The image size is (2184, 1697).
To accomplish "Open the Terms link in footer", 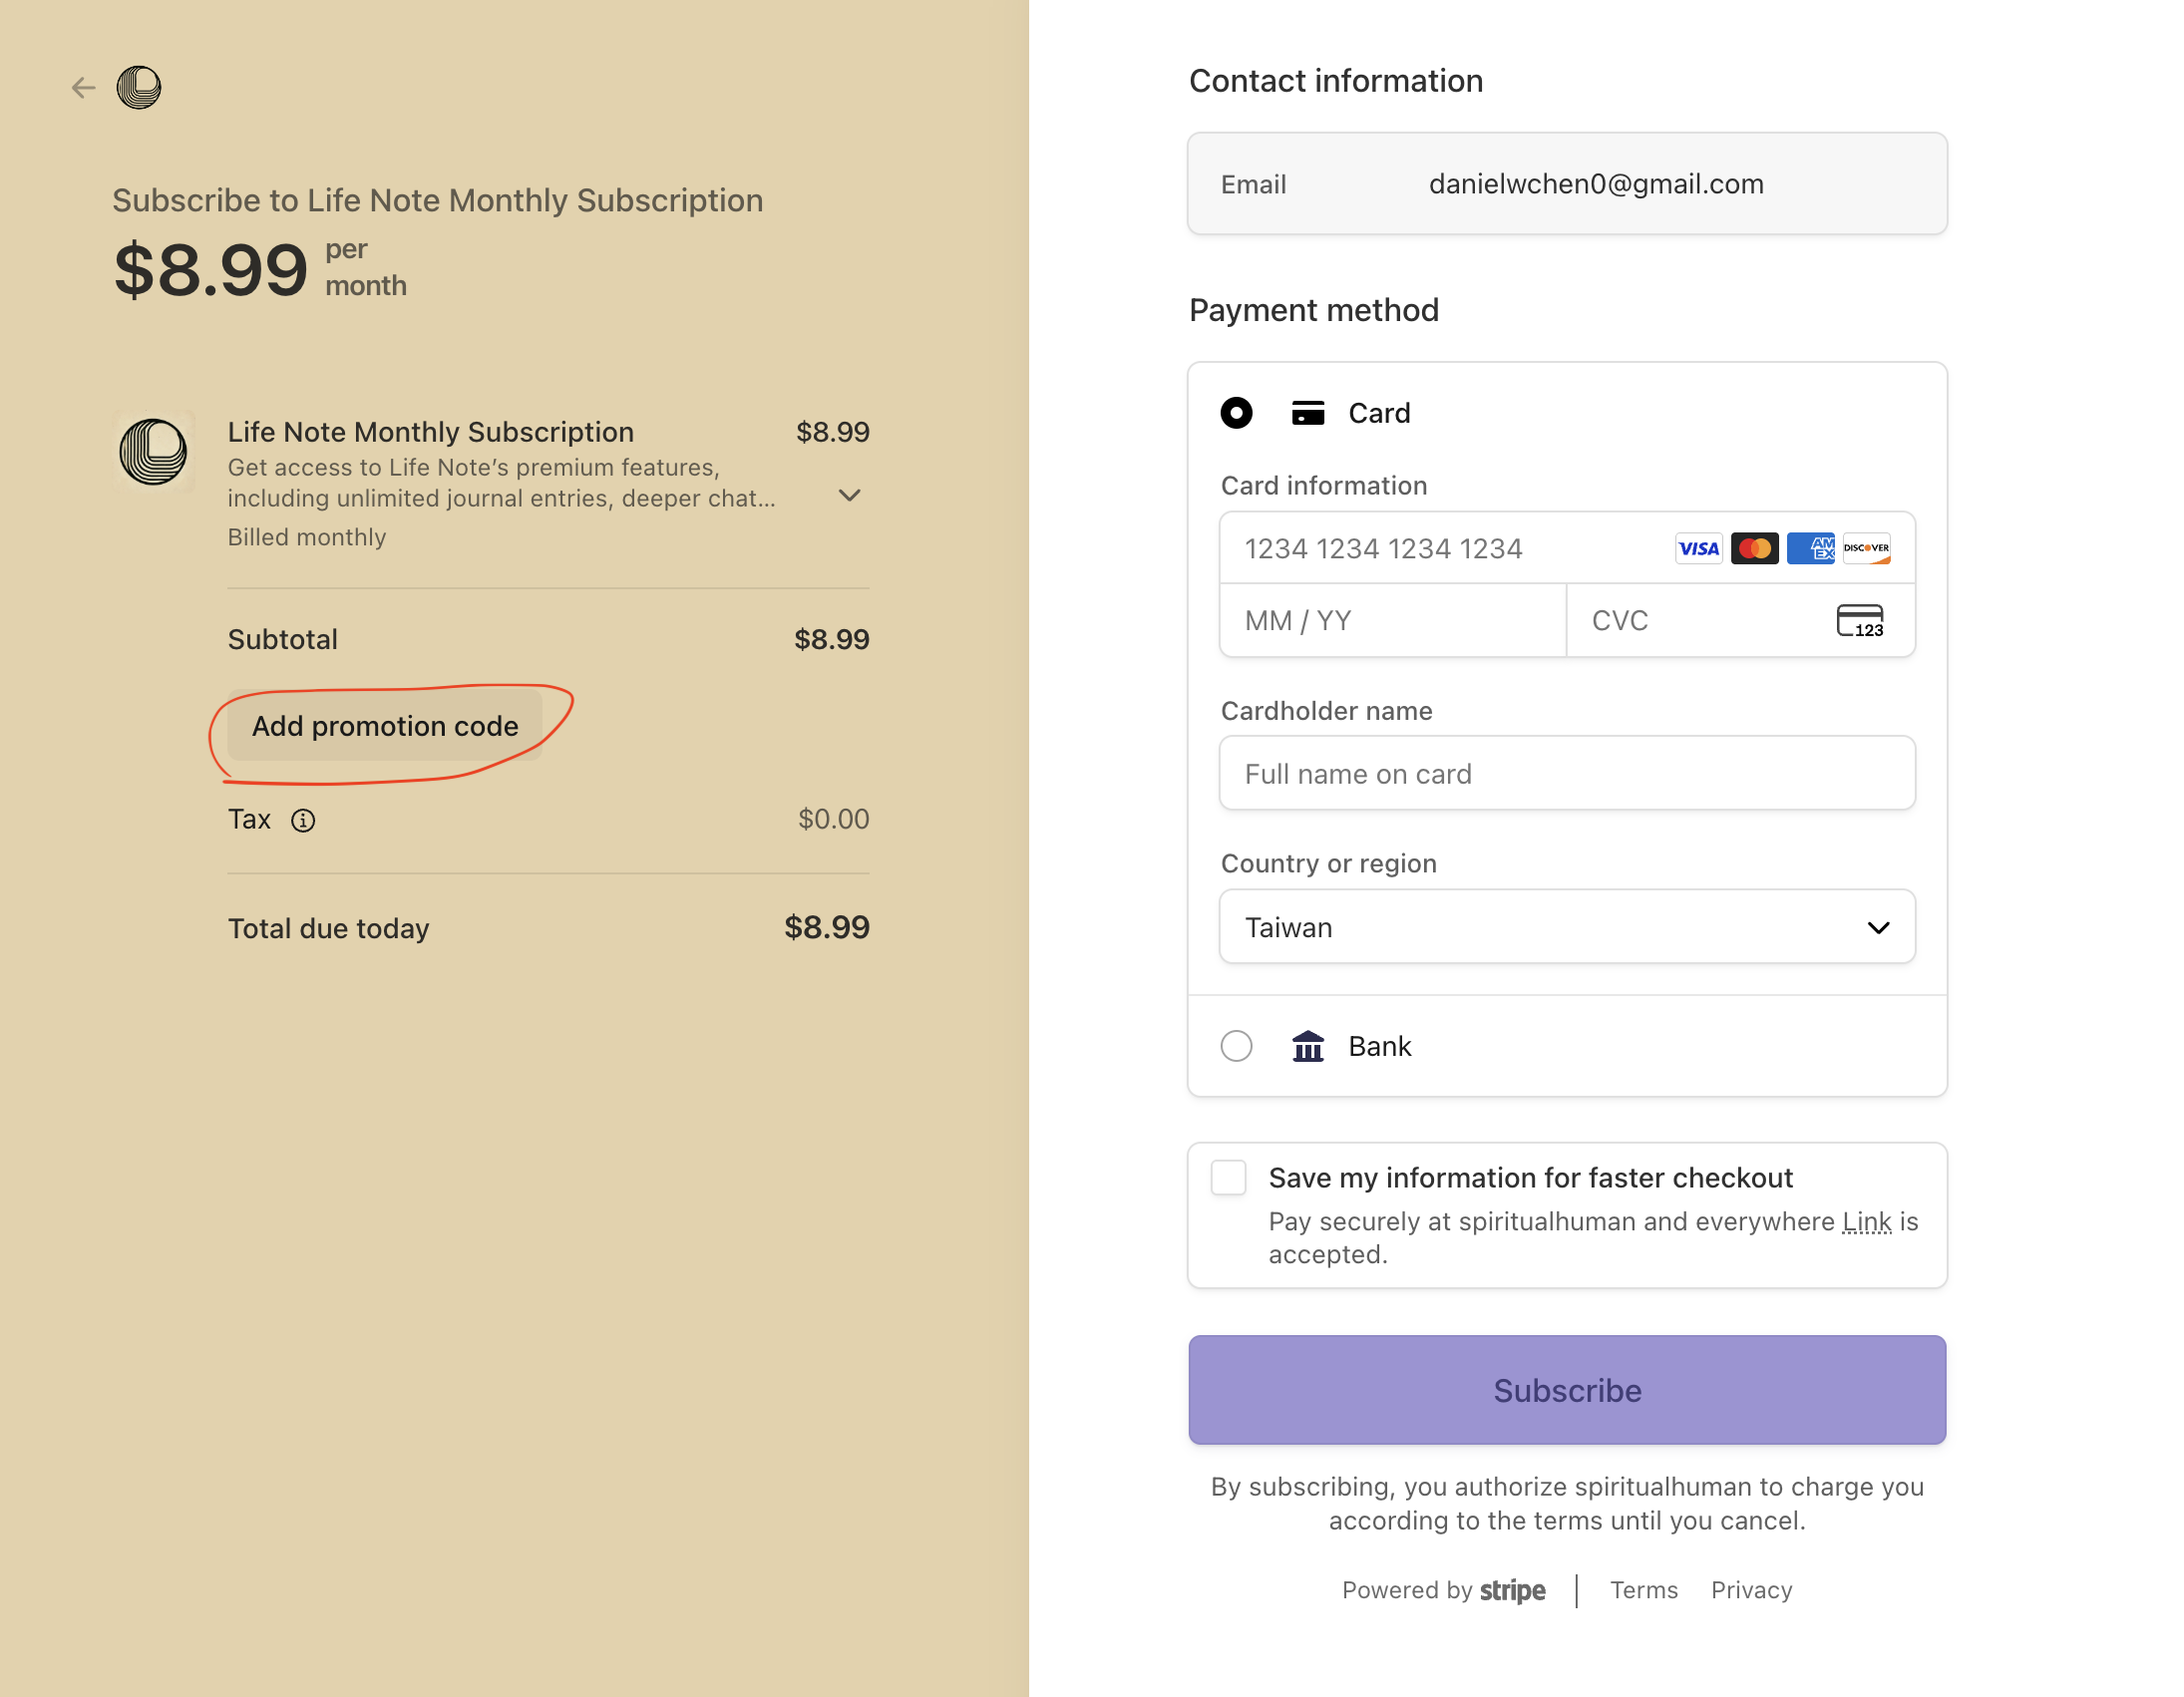I will click(1643, 1590).
